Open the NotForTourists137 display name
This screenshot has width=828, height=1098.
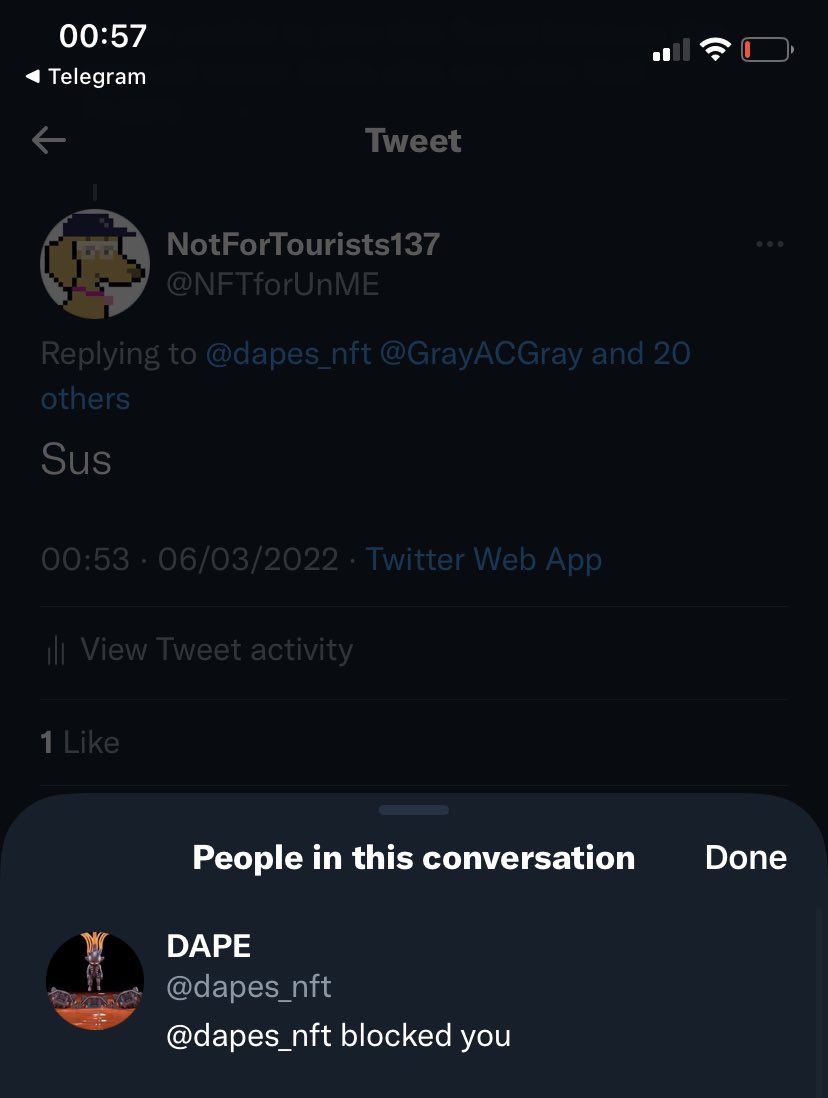pyautogui.click(x=303, y=243)
